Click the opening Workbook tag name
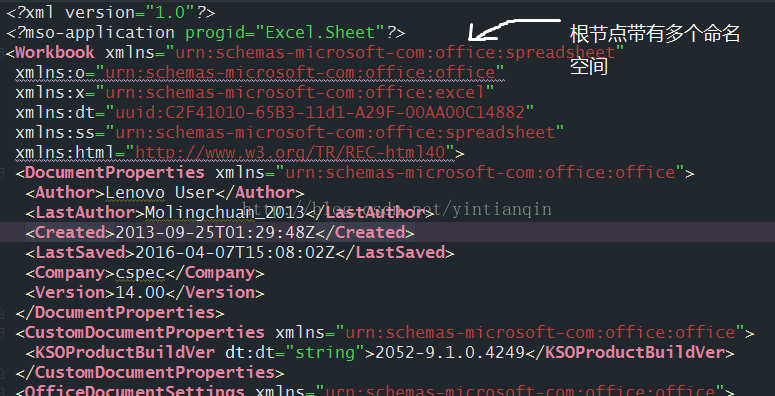This screenshot has width=775, height=396. tap(55, 52)
